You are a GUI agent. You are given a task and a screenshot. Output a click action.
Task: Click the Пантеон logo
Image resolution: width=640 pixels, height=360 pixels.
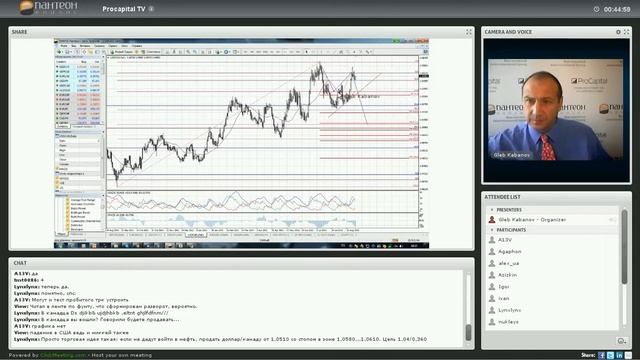coord(48,8)
